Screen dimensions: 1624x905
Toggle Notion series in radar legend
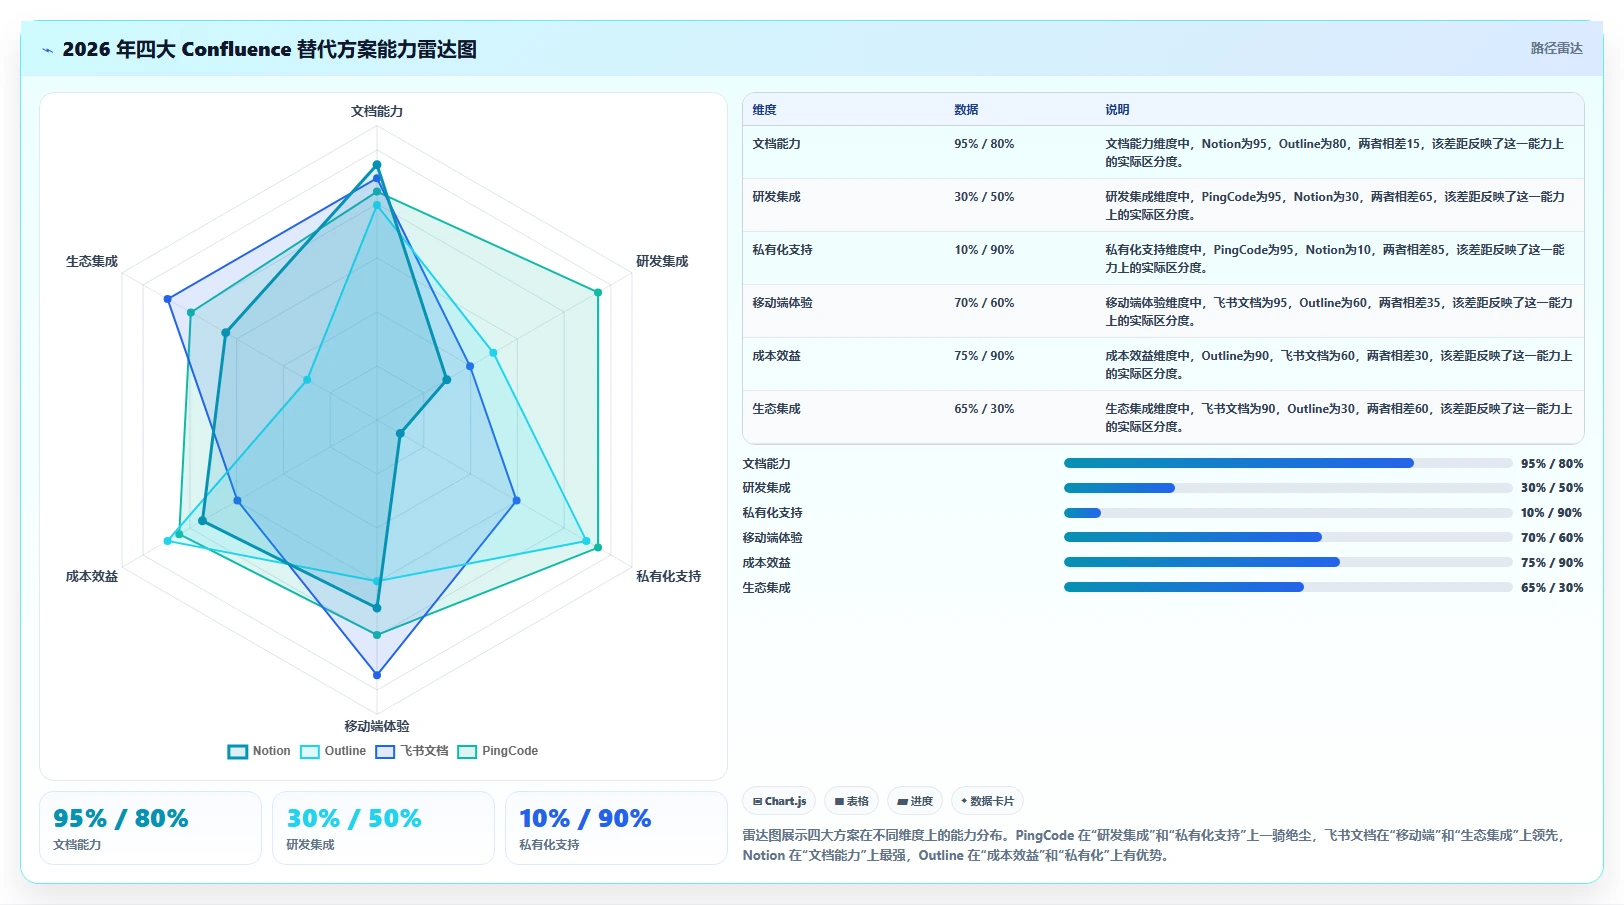[x=259, y=751]
